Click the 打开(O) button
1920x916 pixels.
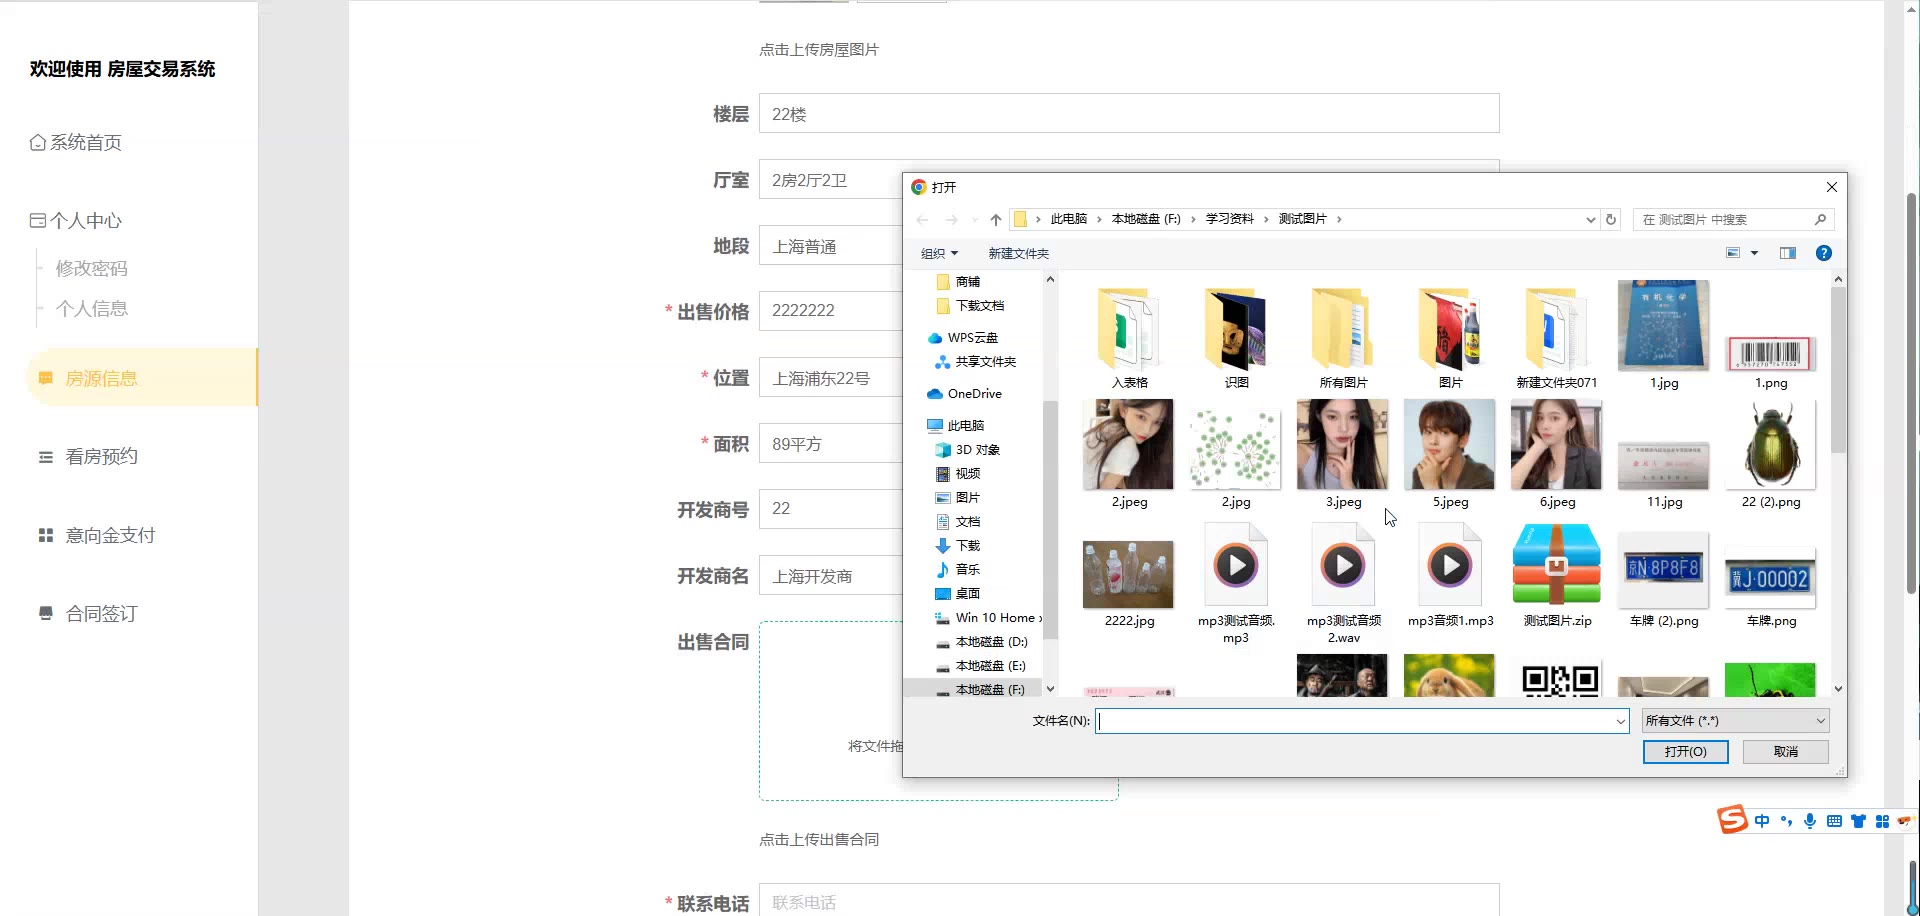pos(1685,752)
